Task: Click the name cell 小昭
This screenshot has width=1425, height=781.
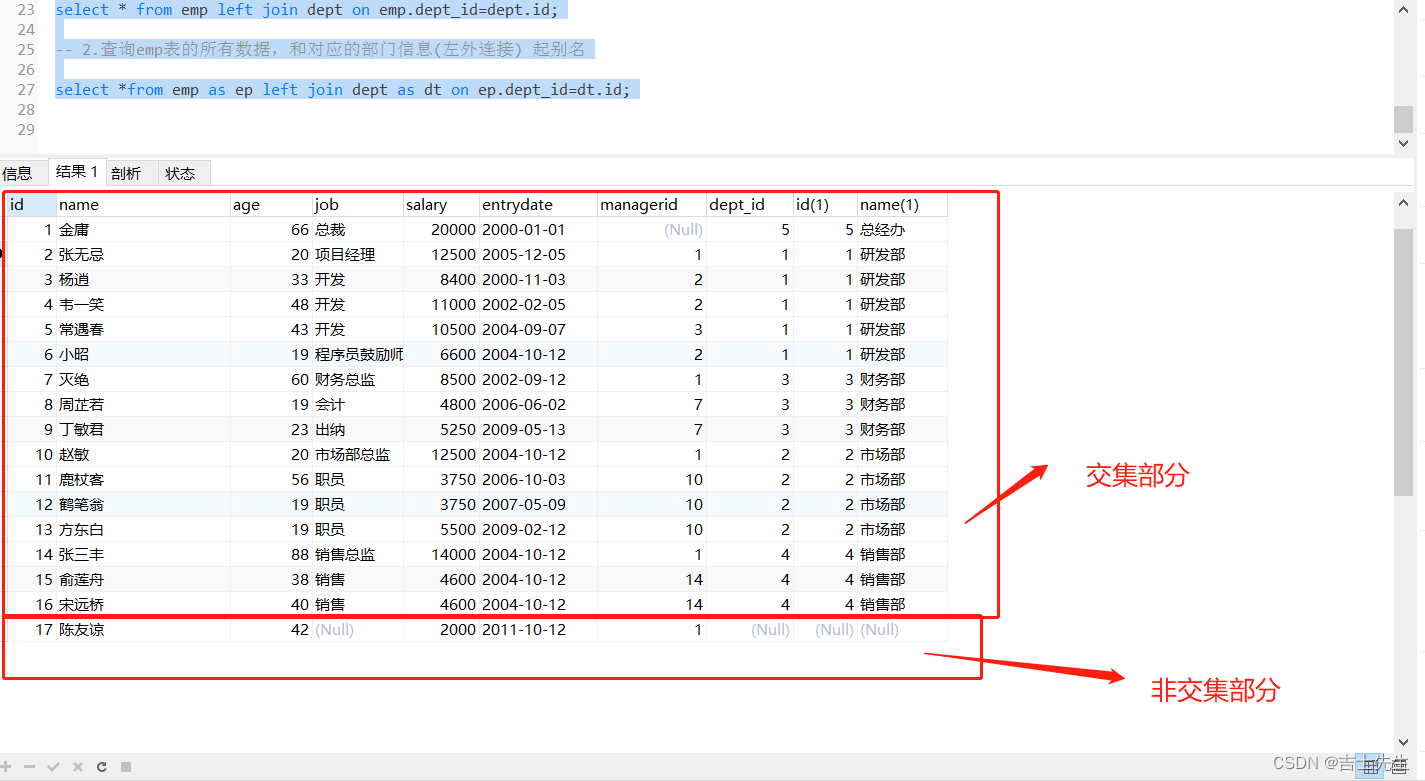Action: [144, 354]
